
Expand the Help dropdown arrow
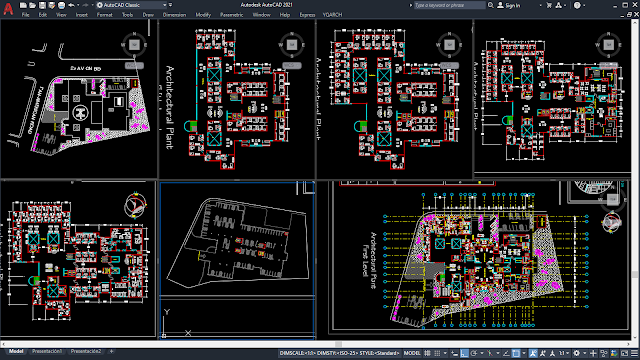point(584,5)
